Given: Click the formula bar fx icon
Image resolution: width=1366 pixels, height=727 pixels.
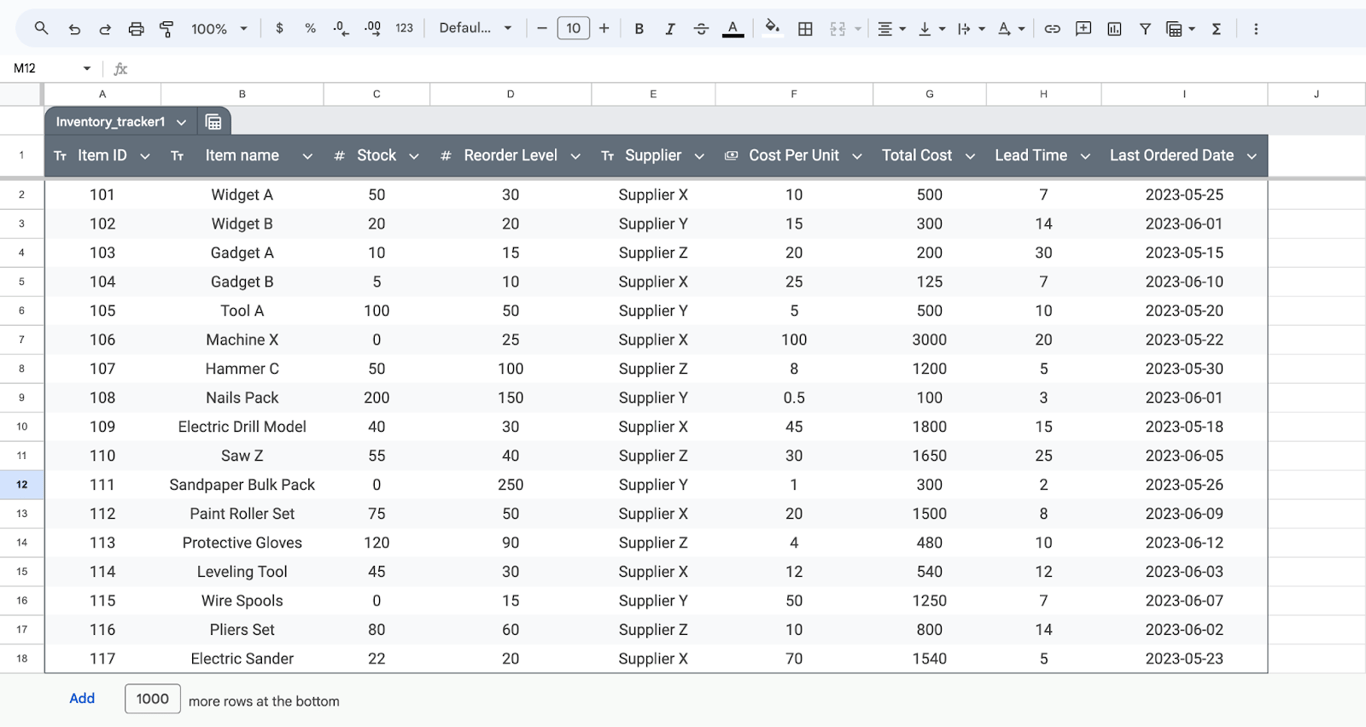Looking at the screenshot, I should click(x=121, y=69).
